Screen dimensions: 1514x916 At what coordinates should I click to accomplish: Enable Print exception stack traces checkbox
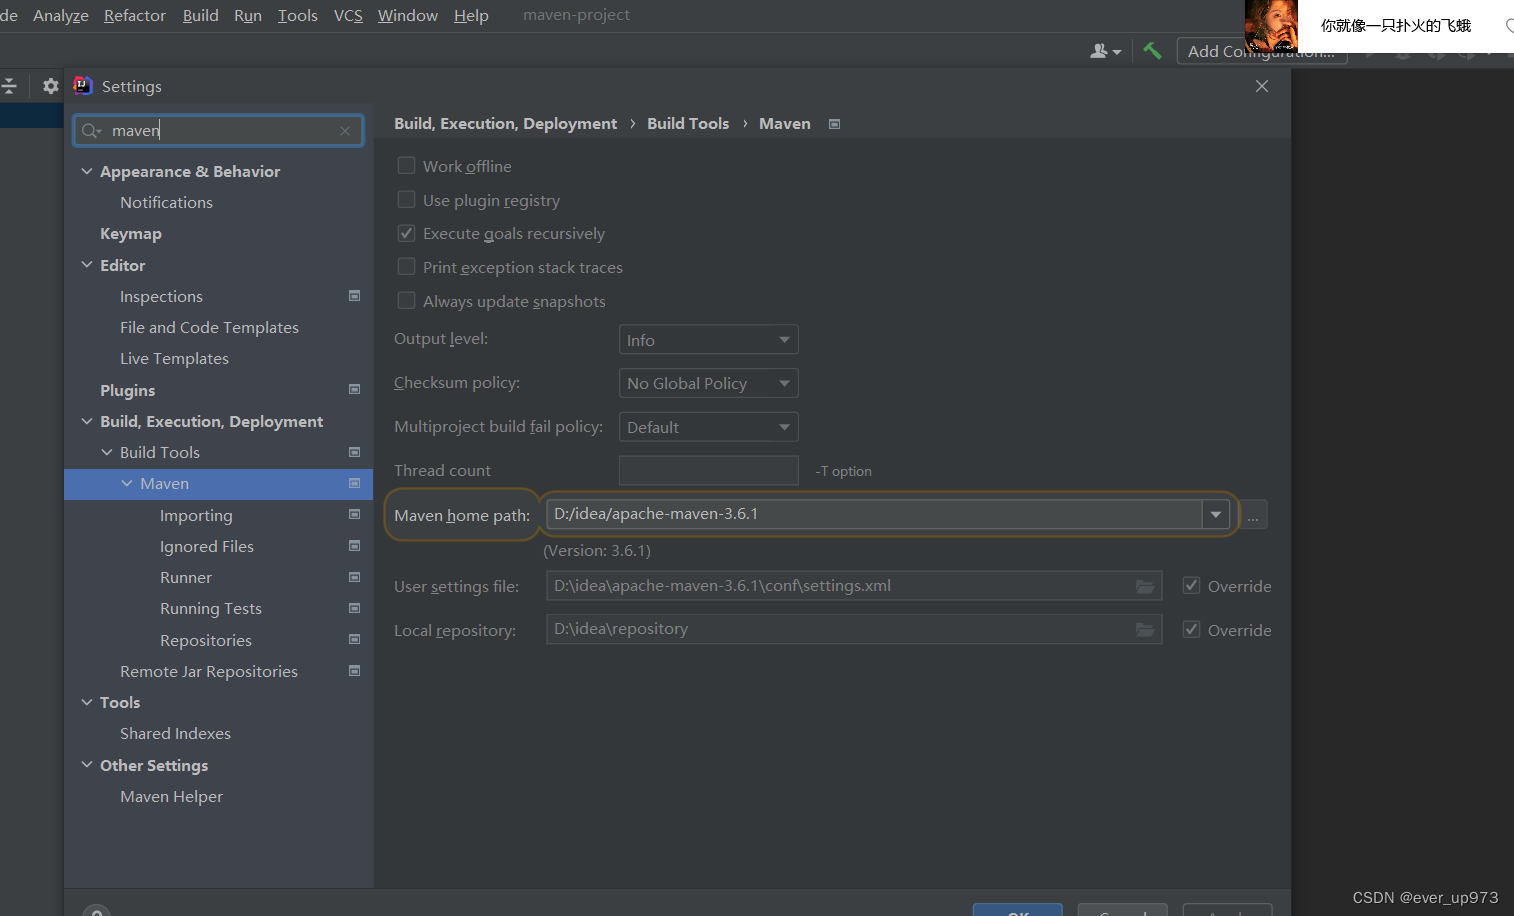coord(406,267)
